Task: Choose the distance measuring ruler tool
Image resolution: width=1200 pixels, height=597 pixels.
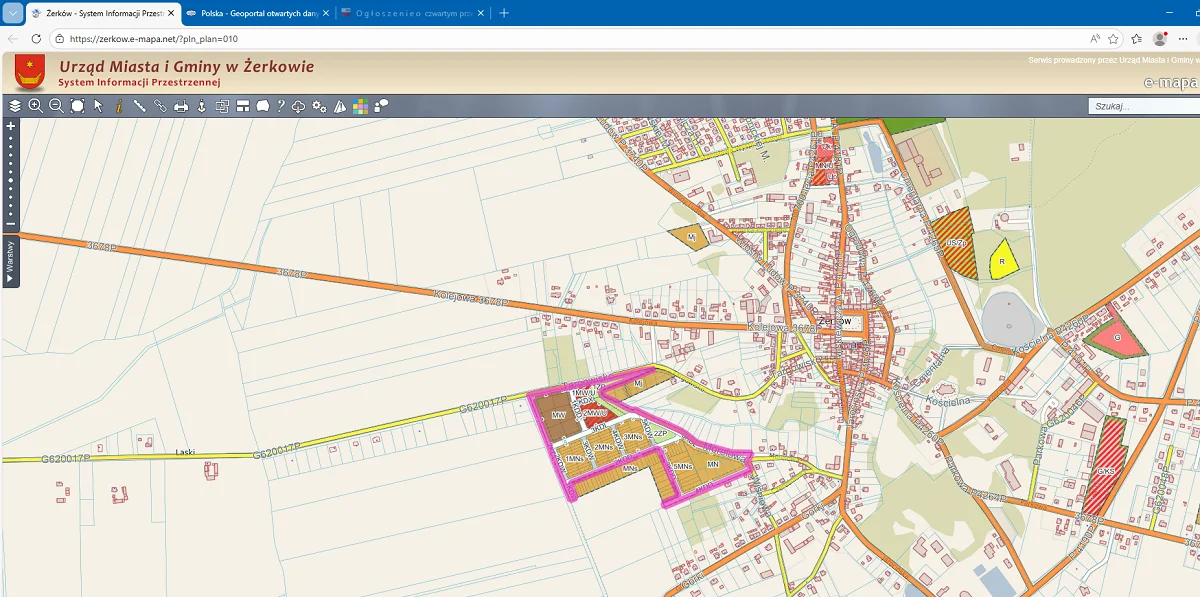Action: [140, 106]
